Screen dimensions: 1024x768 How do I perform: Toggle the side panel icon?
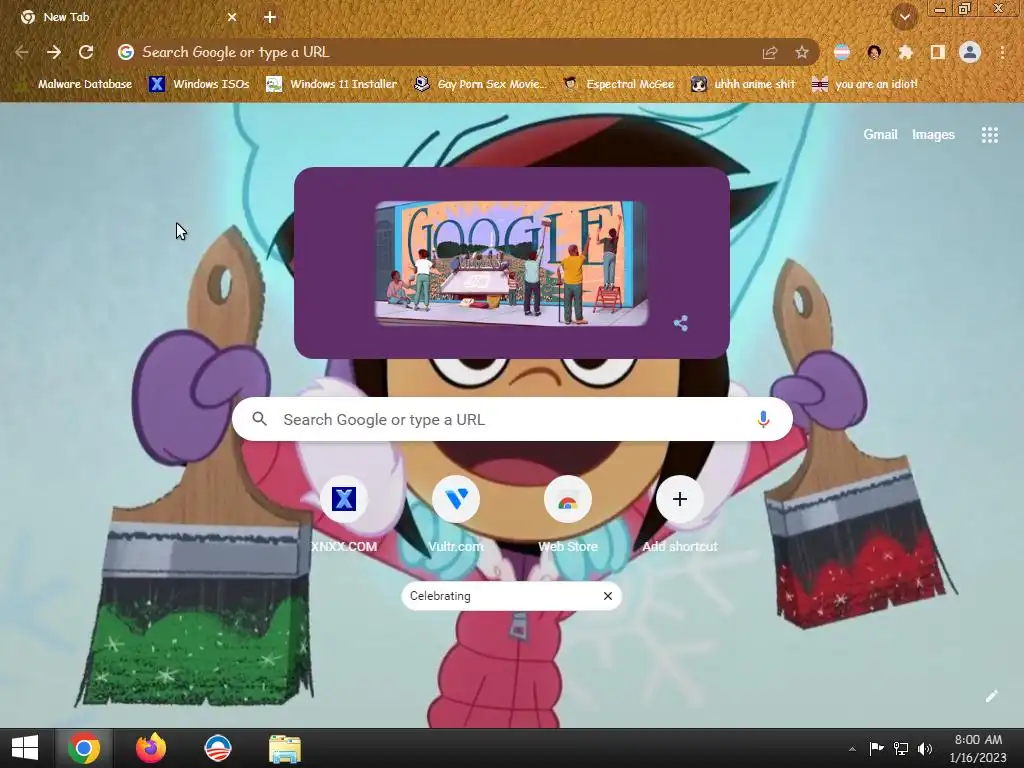[938, 52]
